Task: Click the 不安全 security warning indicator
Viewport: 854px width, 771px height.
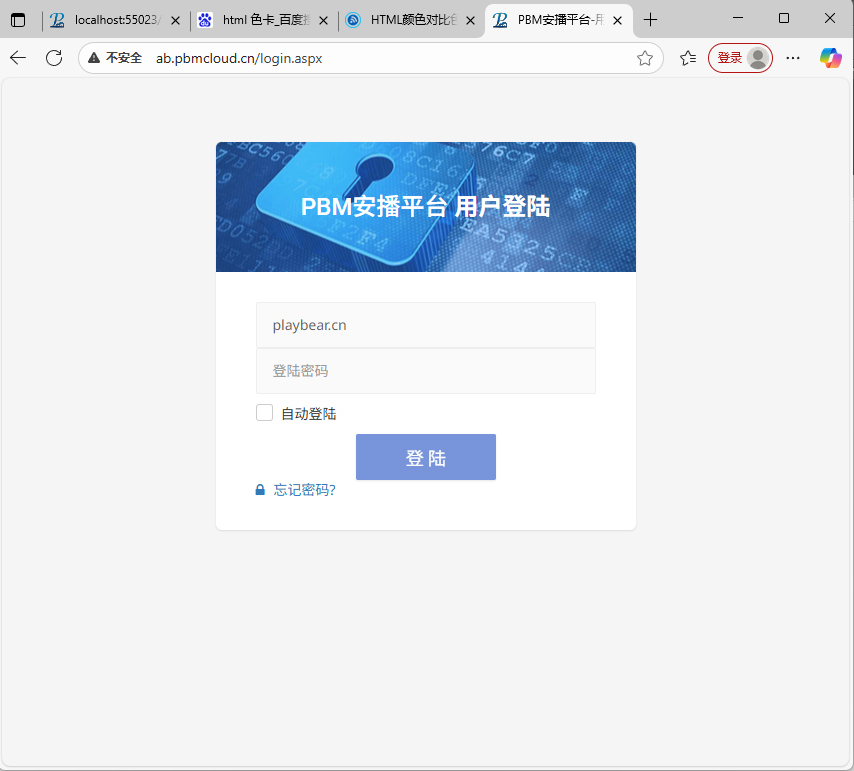Action: click(115, 58)
